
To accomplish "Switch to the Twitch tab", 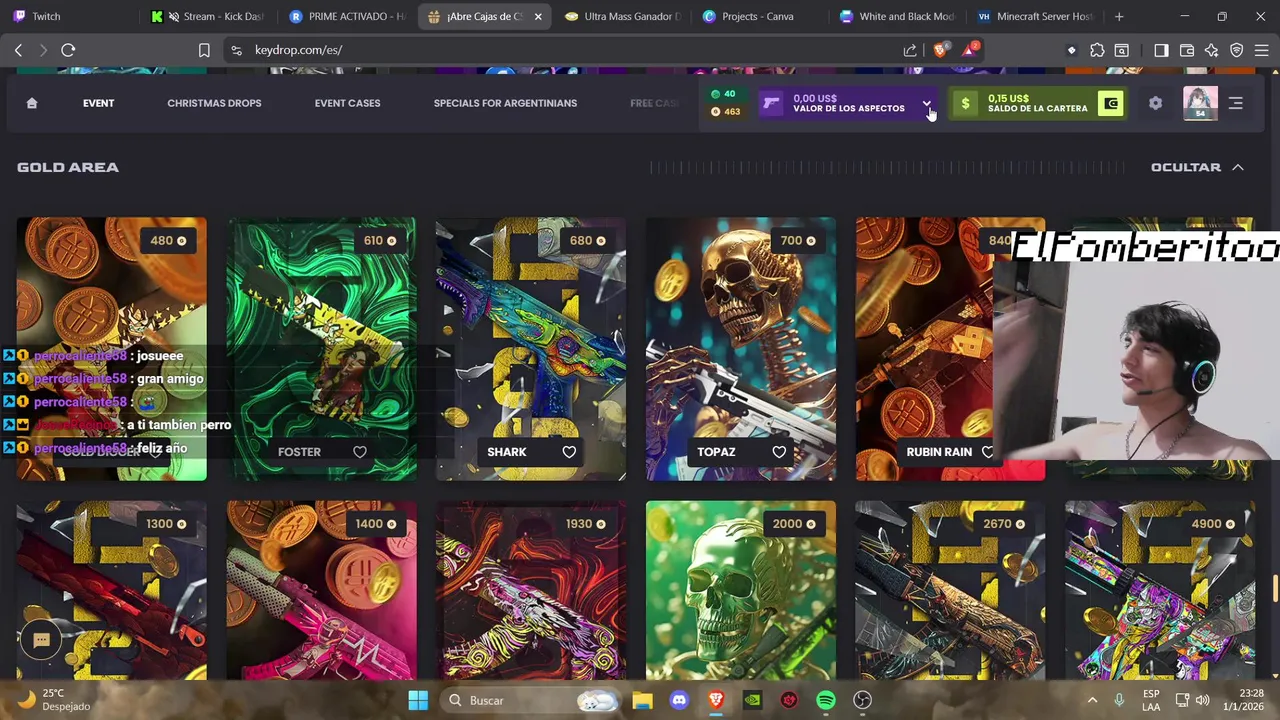I will tap(69, 16).
